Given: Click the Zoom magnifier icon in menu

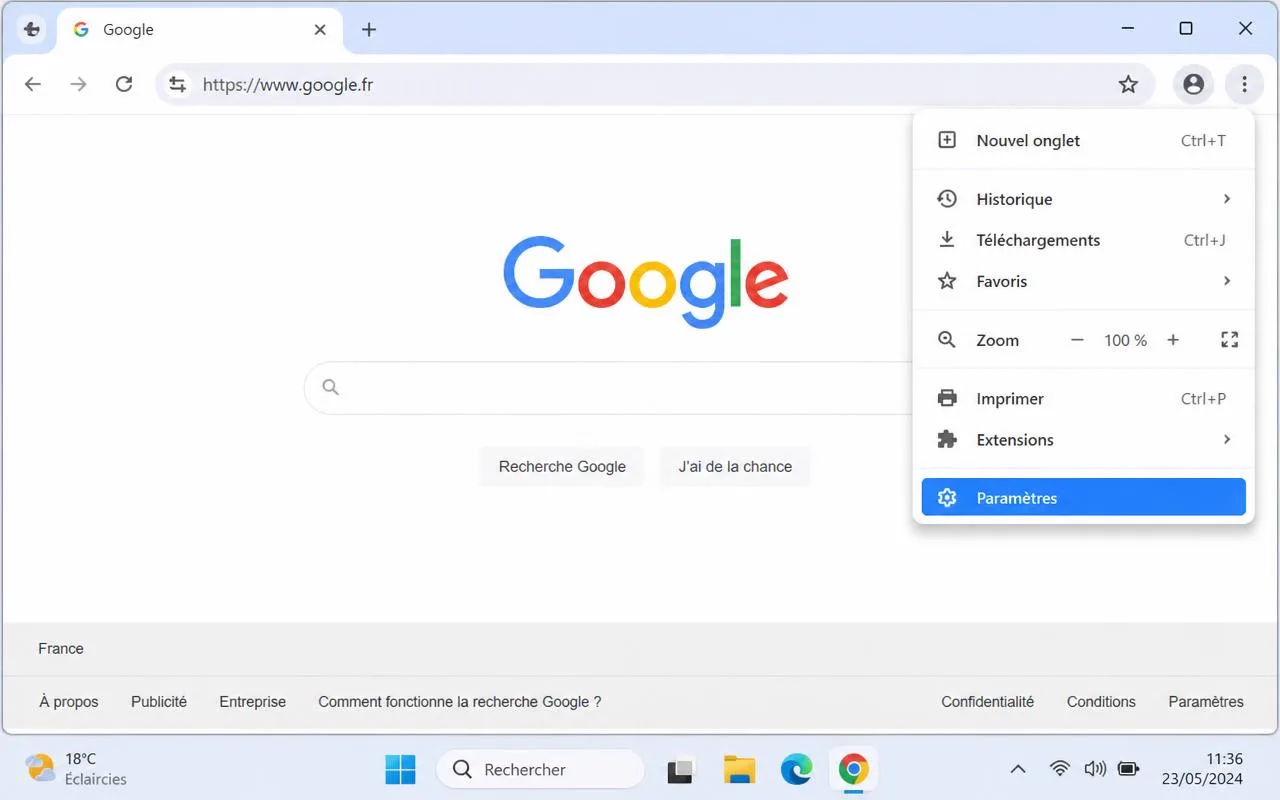Looking at the screenshot, I should pos(946,340).
